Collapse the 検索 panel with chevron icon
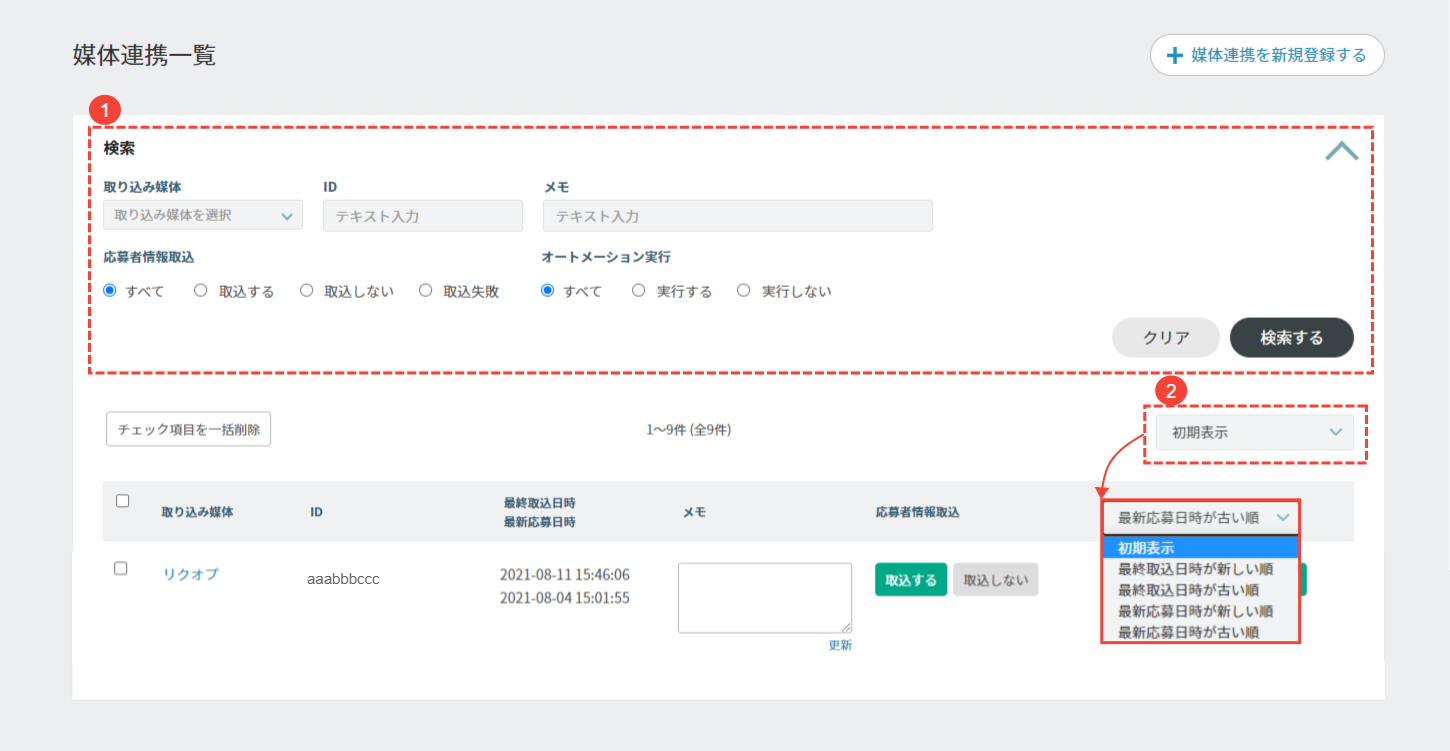Viewport: 1450px width, 751px height. (x=1341, y=151)
